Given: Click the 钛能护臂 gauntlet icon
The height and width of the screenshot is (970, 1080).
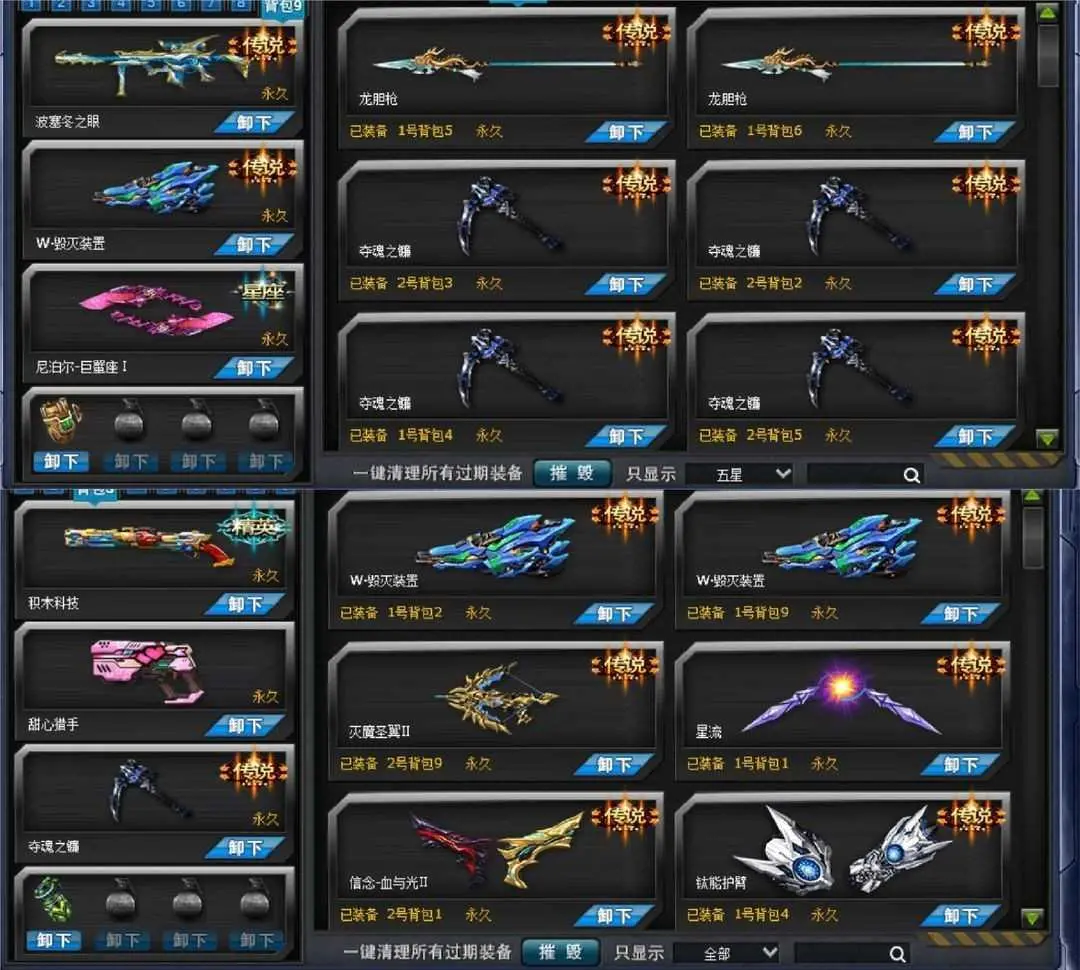Looking at the screenshot, I should (x=840, y=852).
